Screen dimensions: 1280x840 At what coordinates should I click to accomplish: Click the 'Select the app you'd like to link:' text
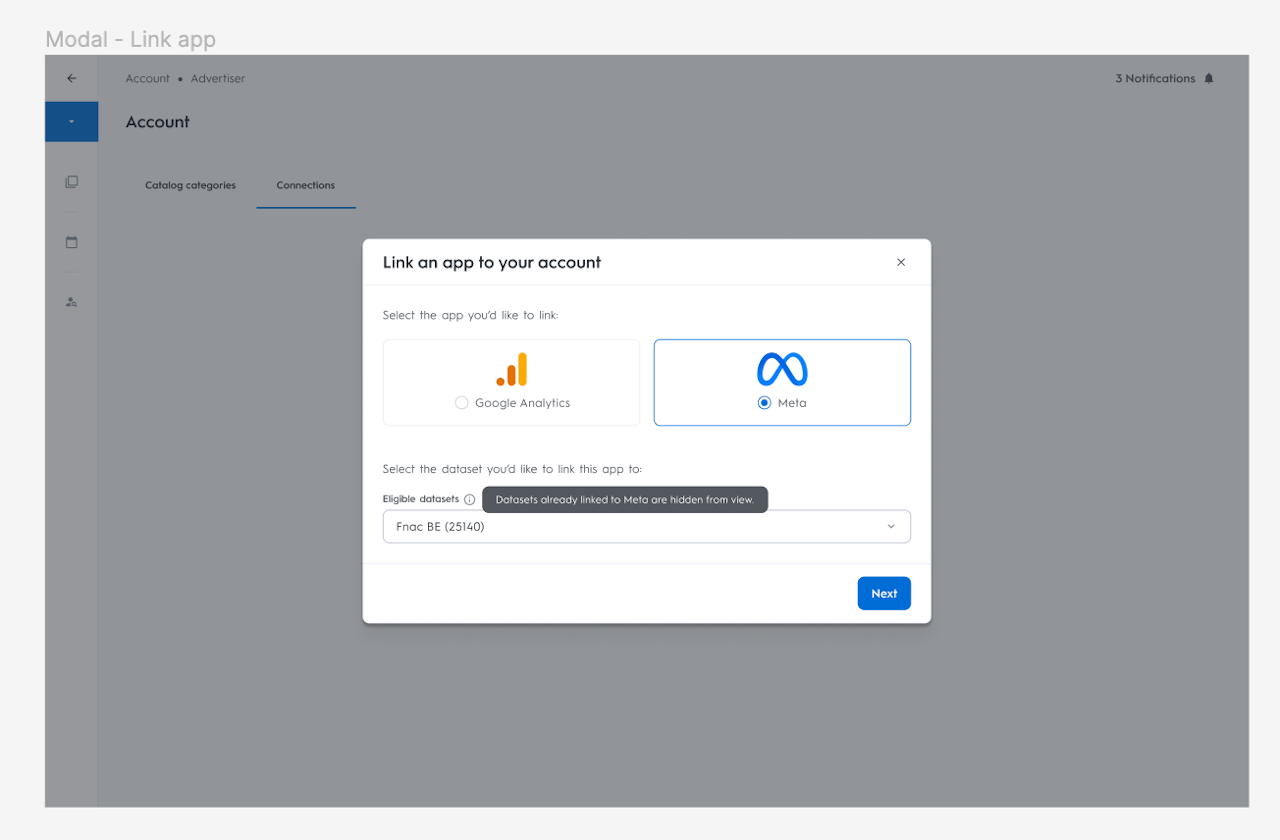[x=470, y=315]
